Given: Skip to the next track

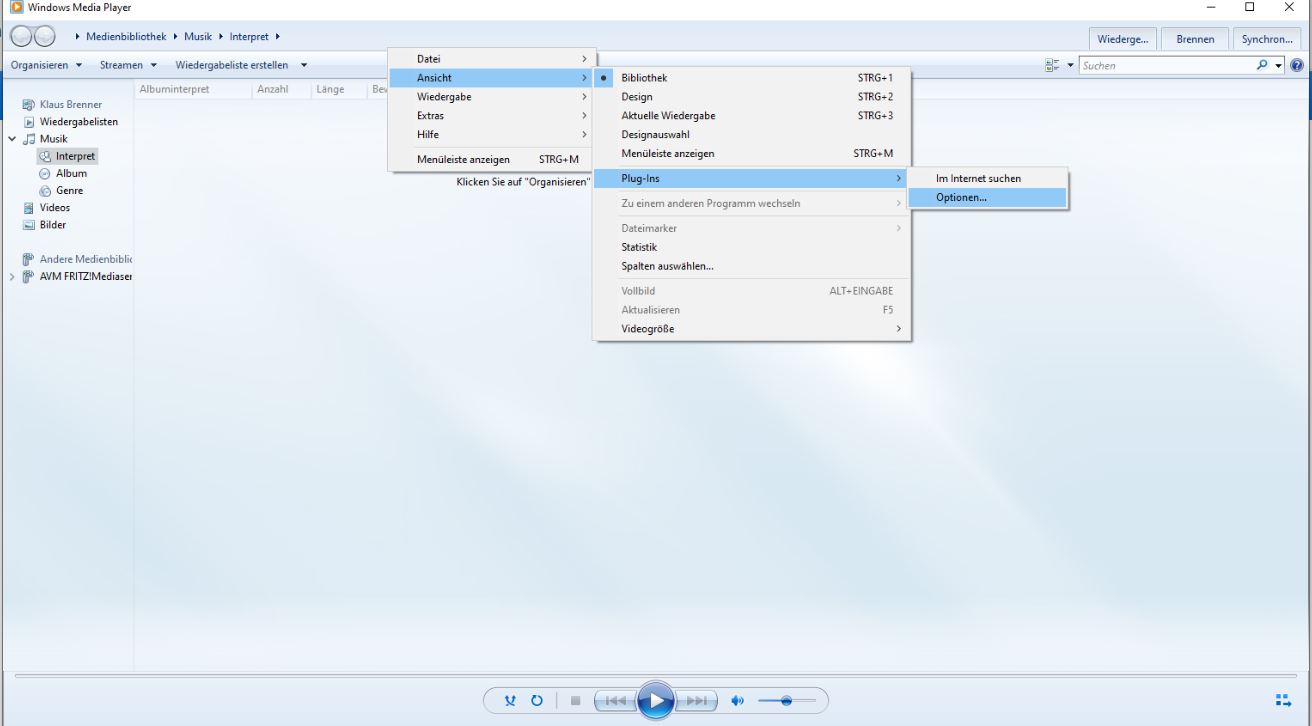Looking at the screenshot, I should (x=697, y=701).
